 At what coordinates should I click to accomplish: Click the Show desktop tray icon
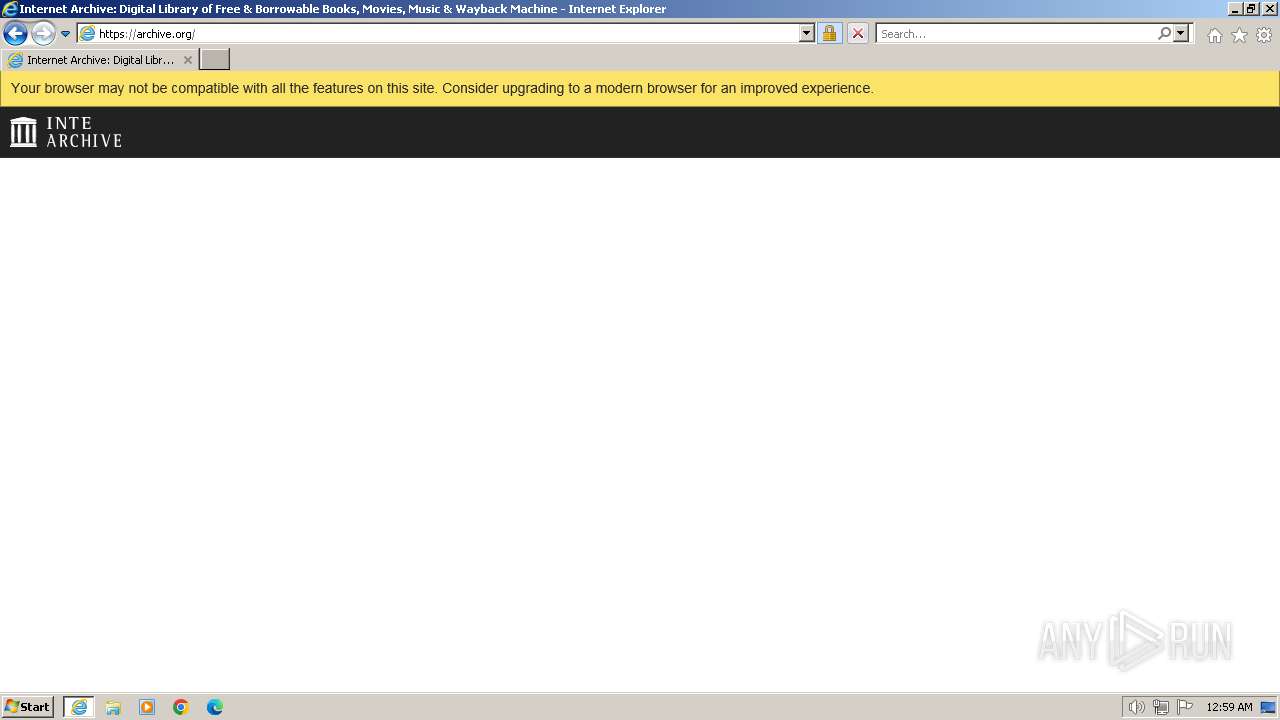pos(1268,707)
